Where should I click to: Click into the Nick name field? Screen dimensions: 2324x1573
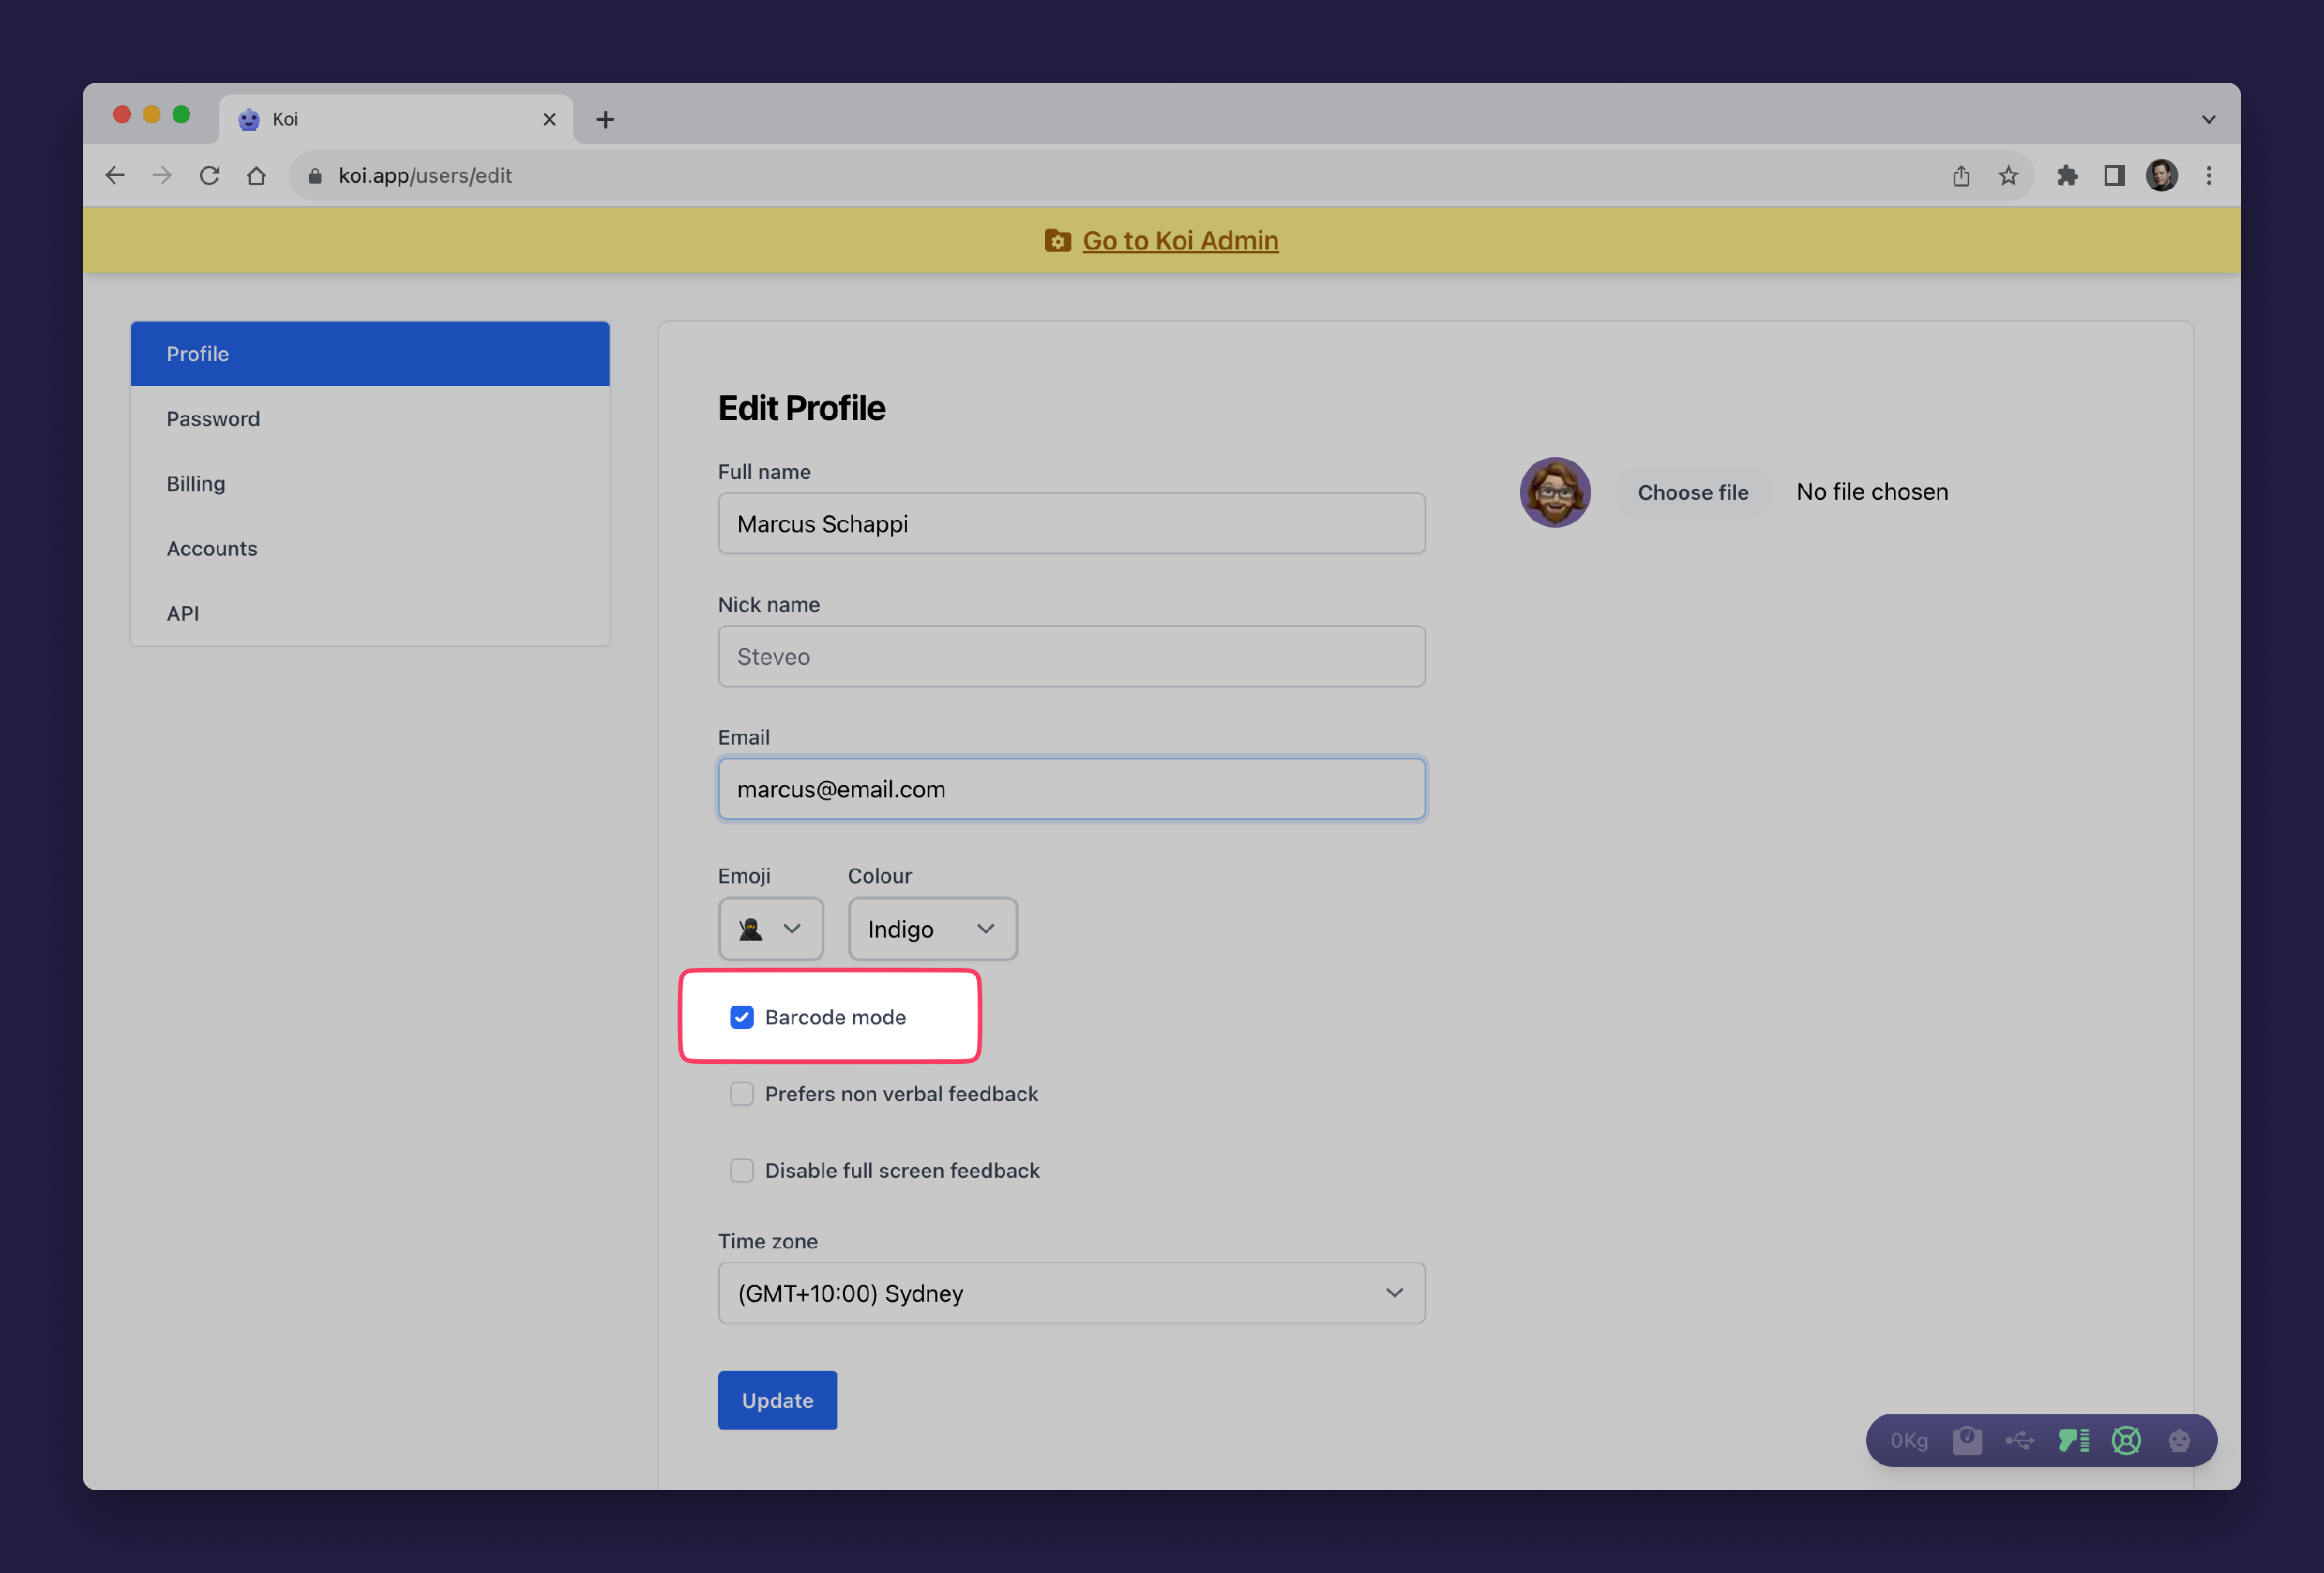(1071, 657)
